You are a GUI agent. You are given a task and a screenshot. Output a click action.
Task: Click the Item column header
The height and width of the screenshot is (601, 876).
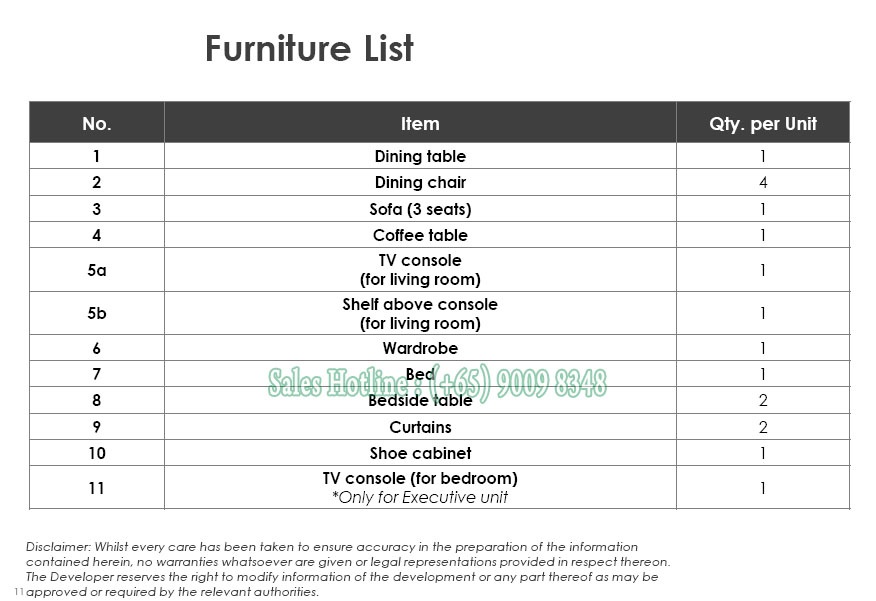(420, 124)
